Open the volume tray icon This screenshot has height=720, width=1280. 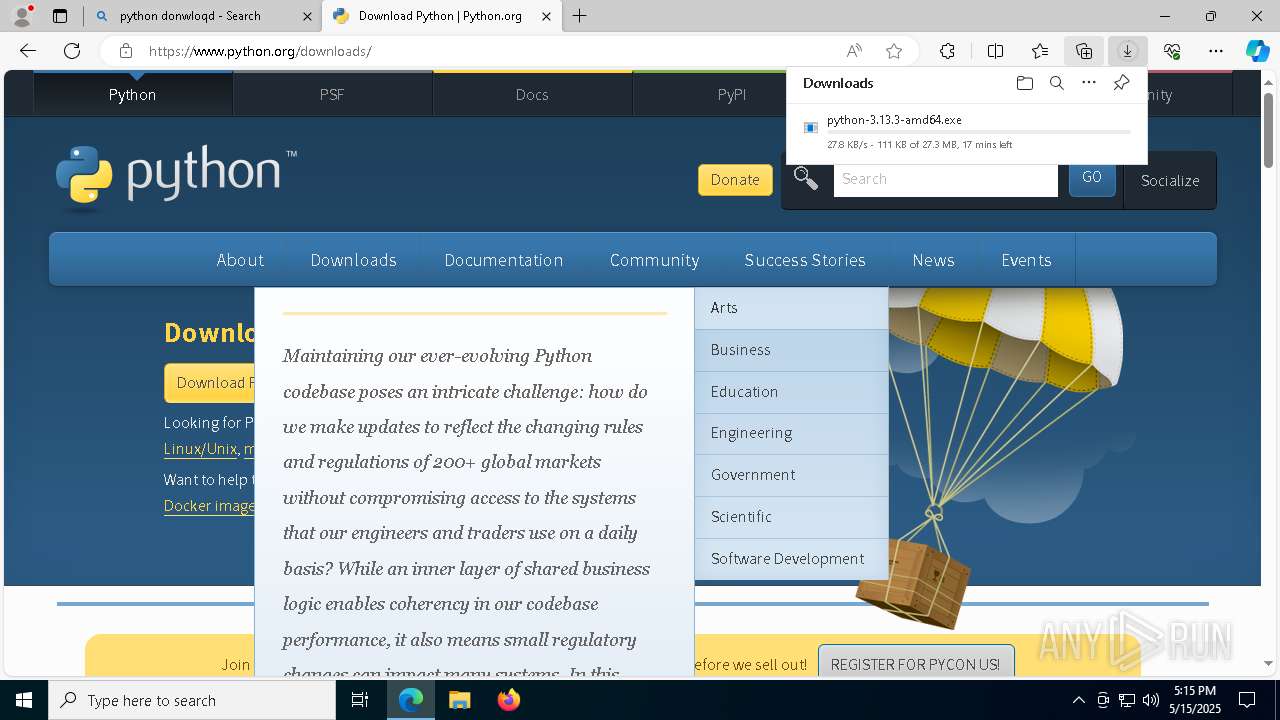tap(1151, 700)
